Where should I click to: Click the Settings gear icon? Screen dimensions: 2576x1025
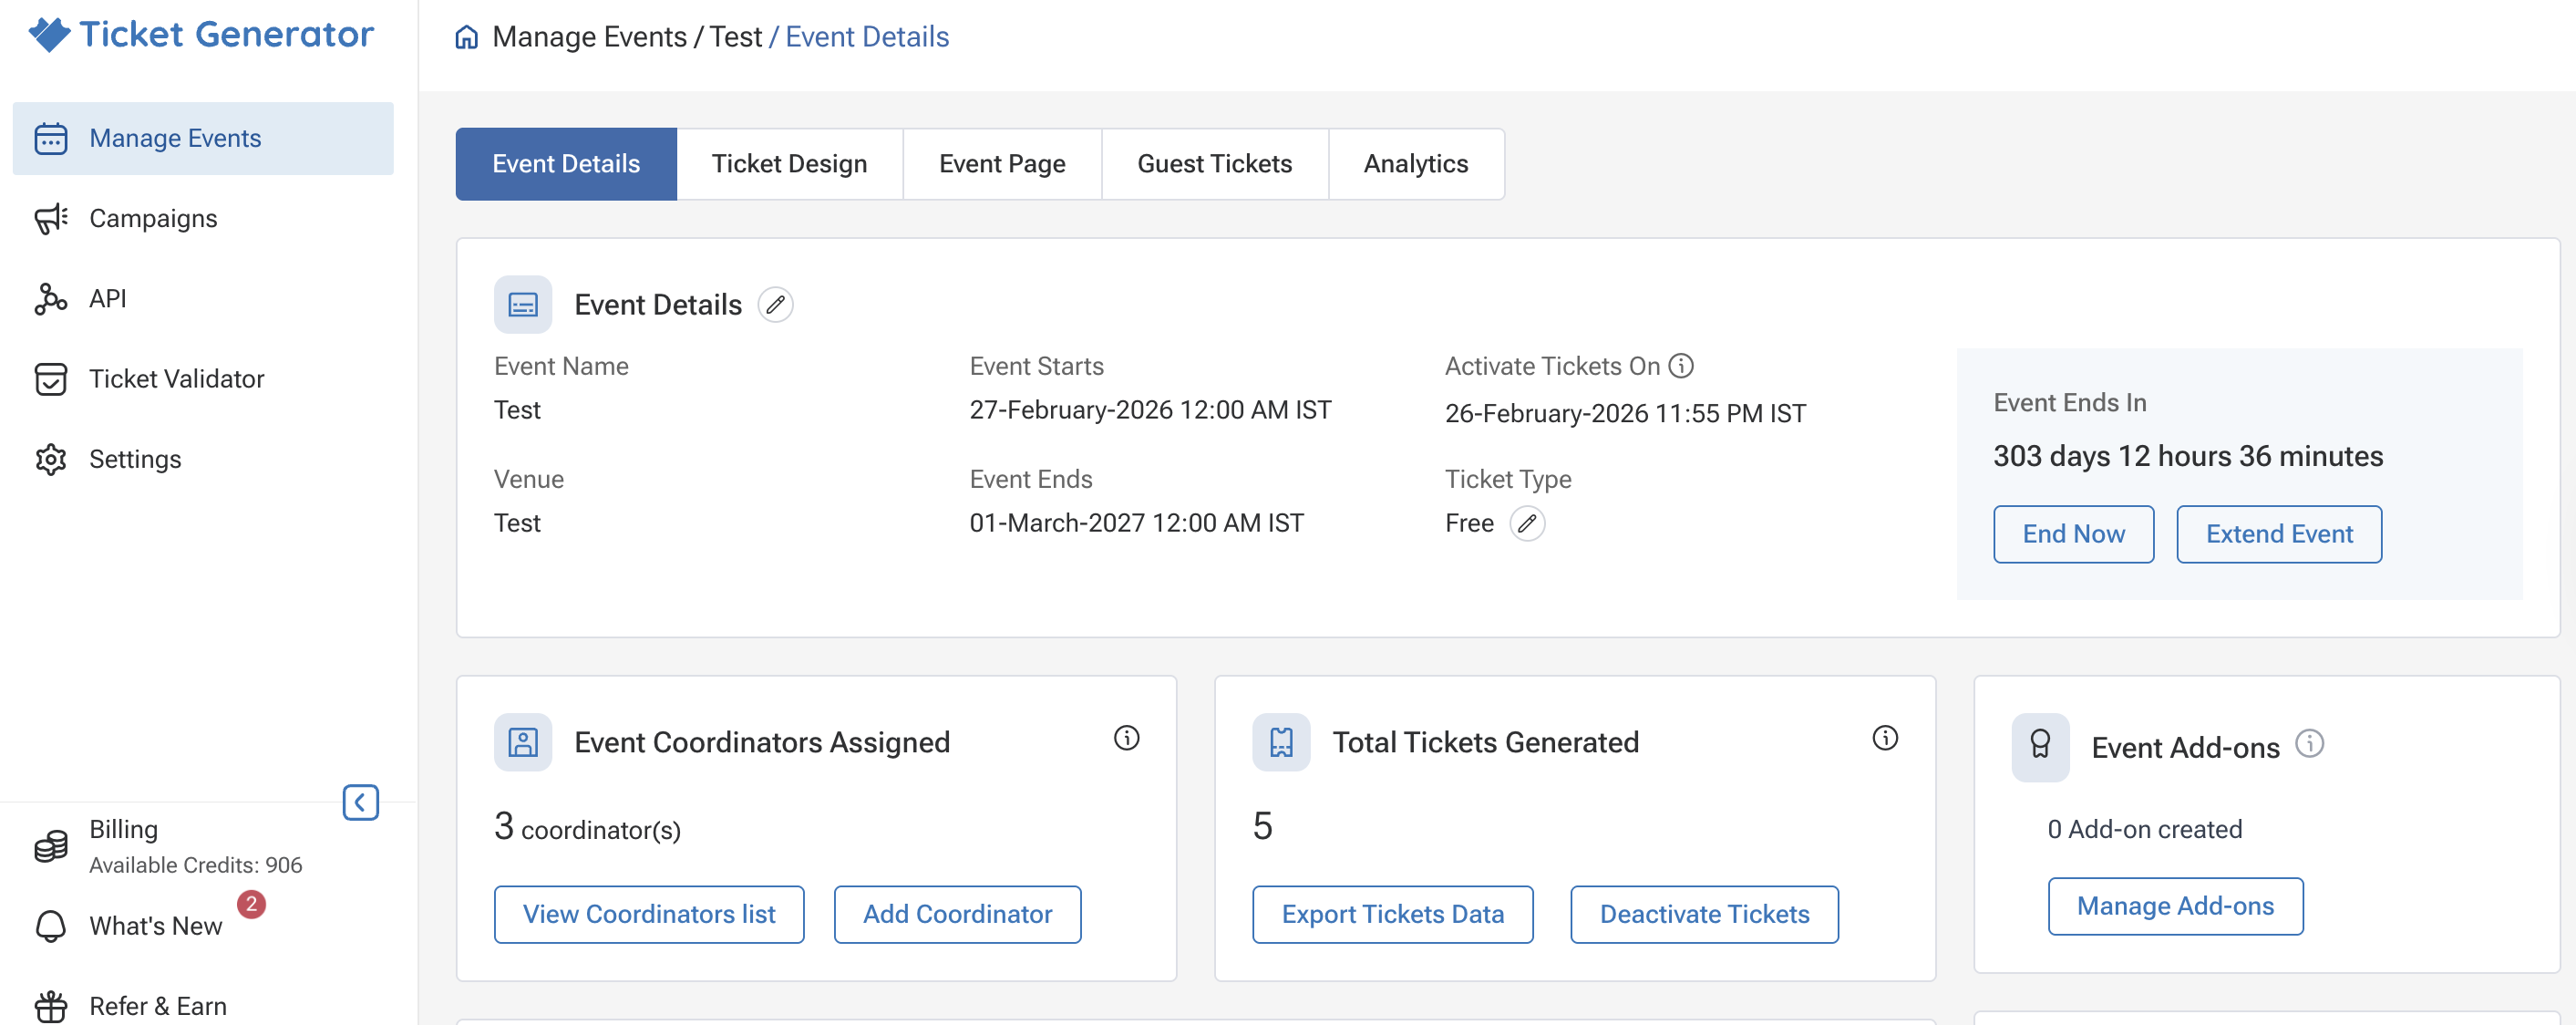pyautogui.click(x=51, y=459)
